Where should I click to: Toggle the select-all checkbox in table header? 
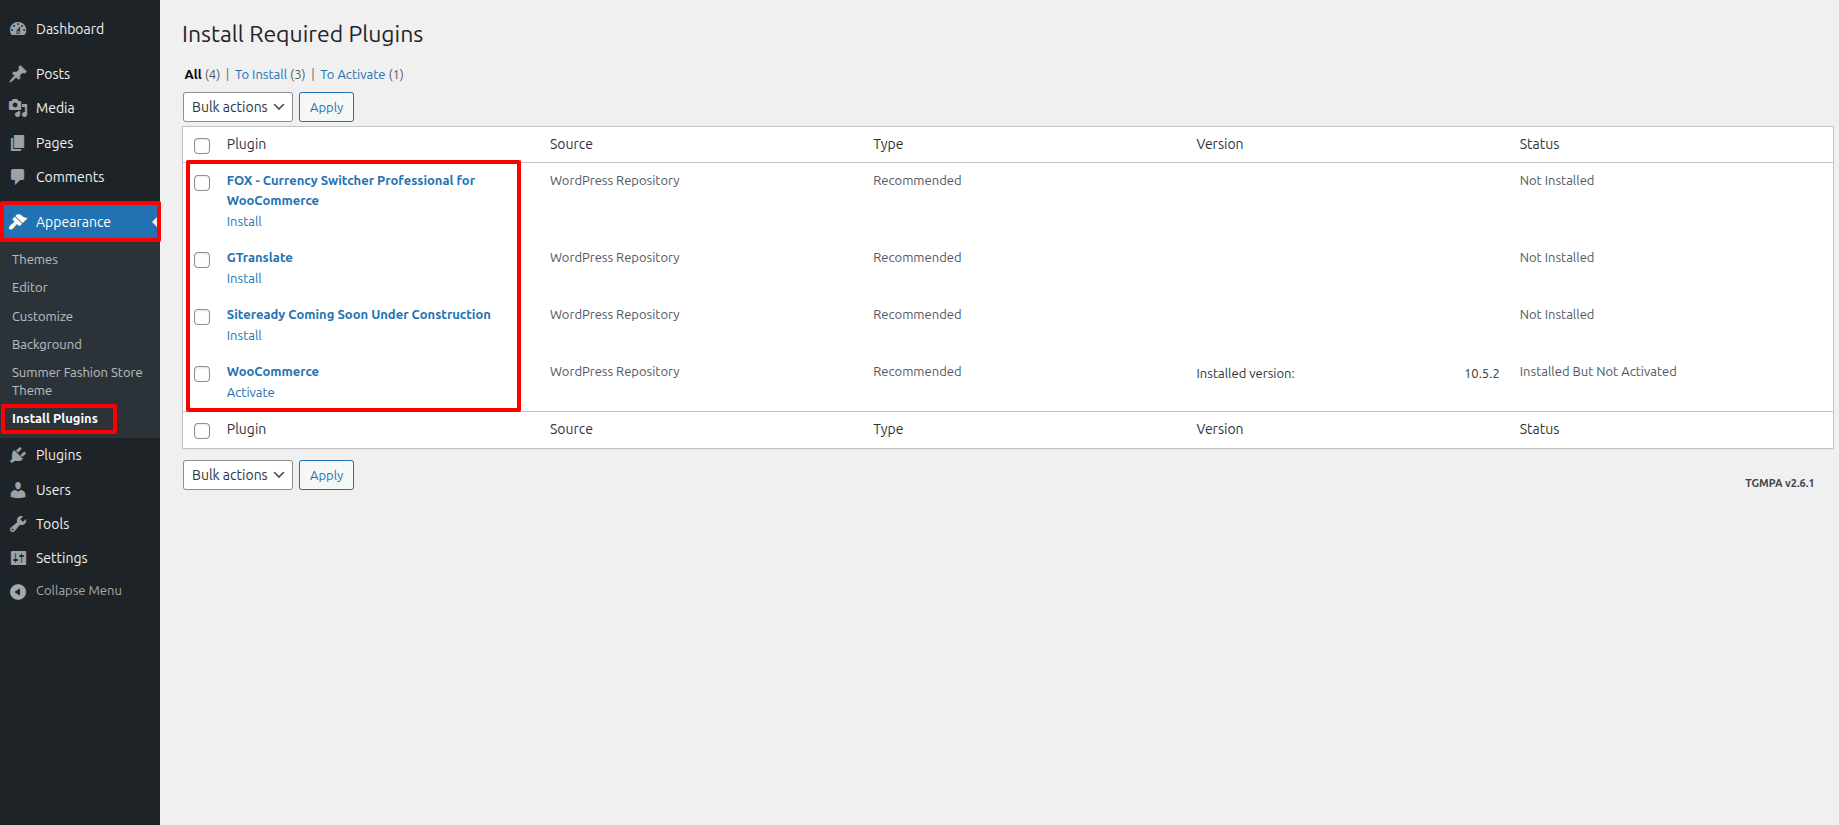(x=202, y=145)
